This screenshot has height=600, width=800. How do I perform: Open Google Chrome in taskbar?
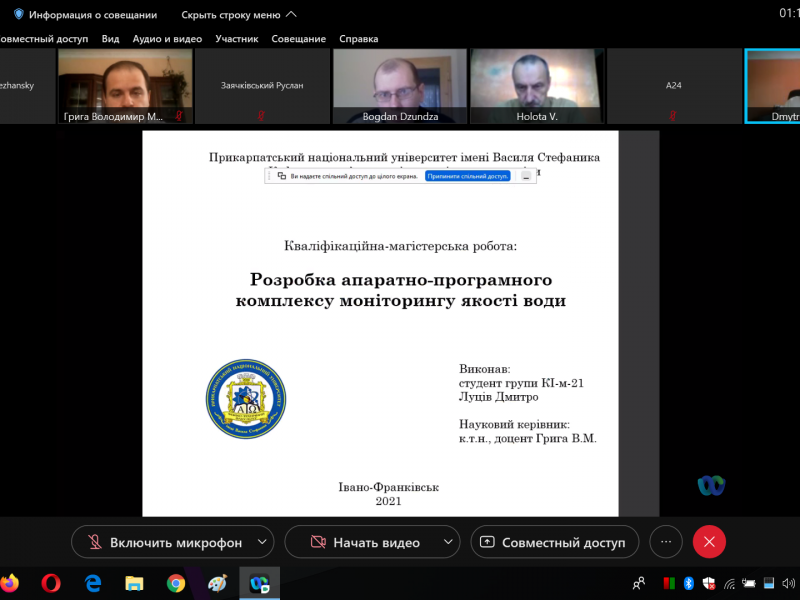(x=176, y=582)
